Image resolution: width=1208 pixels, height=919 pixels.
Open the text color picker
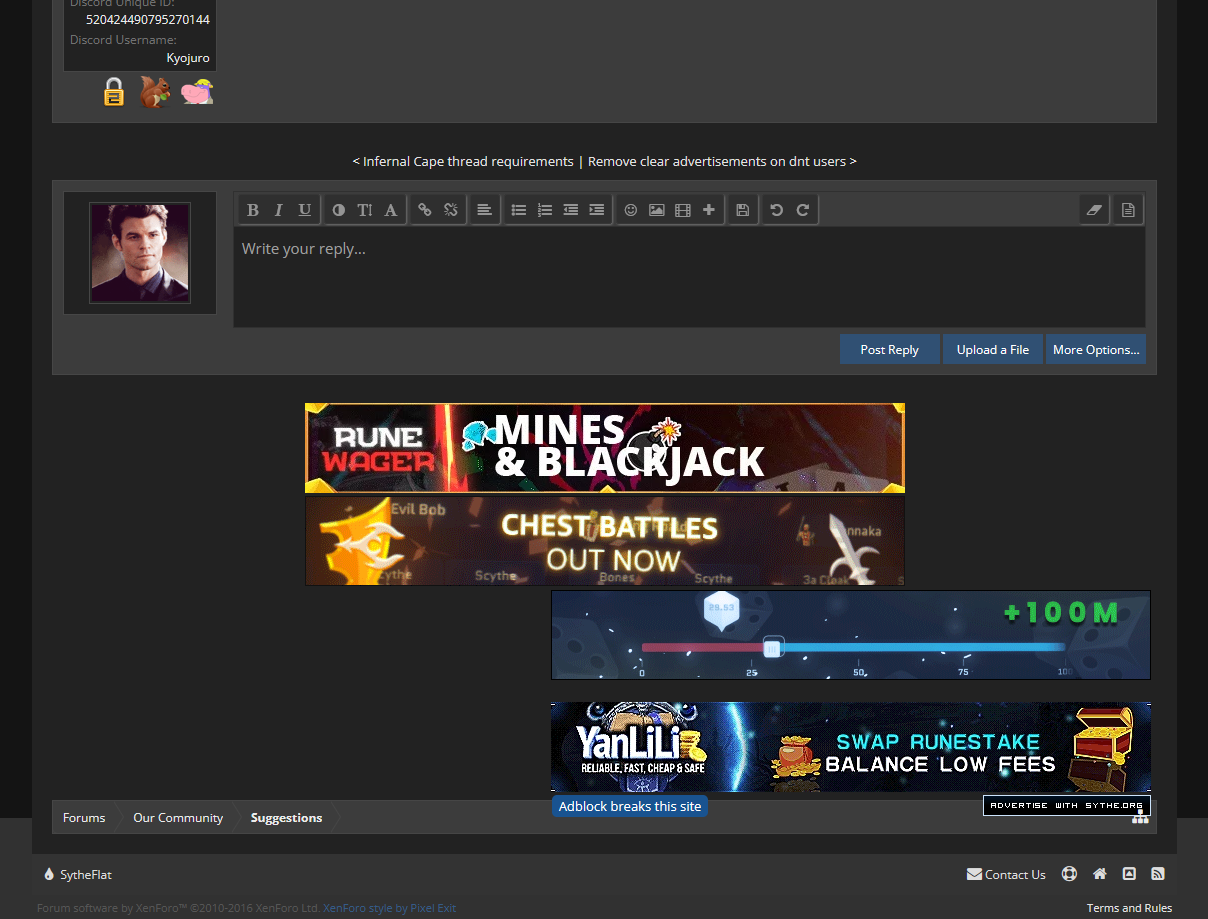[x=339, y=210]
